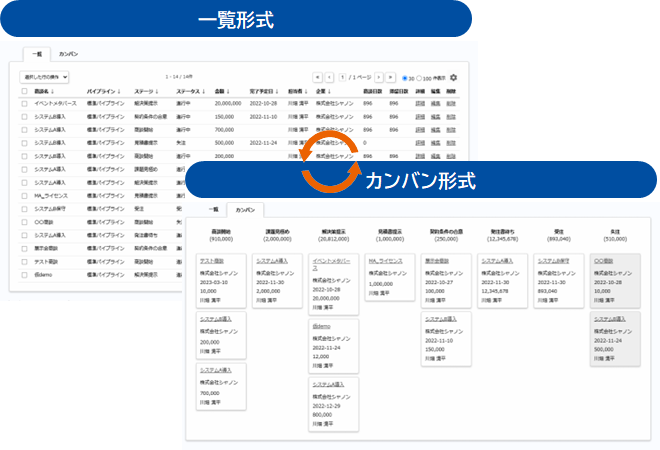Sort by 担当者 column arrow
This screenshot has height=450, width=660.
306,91
